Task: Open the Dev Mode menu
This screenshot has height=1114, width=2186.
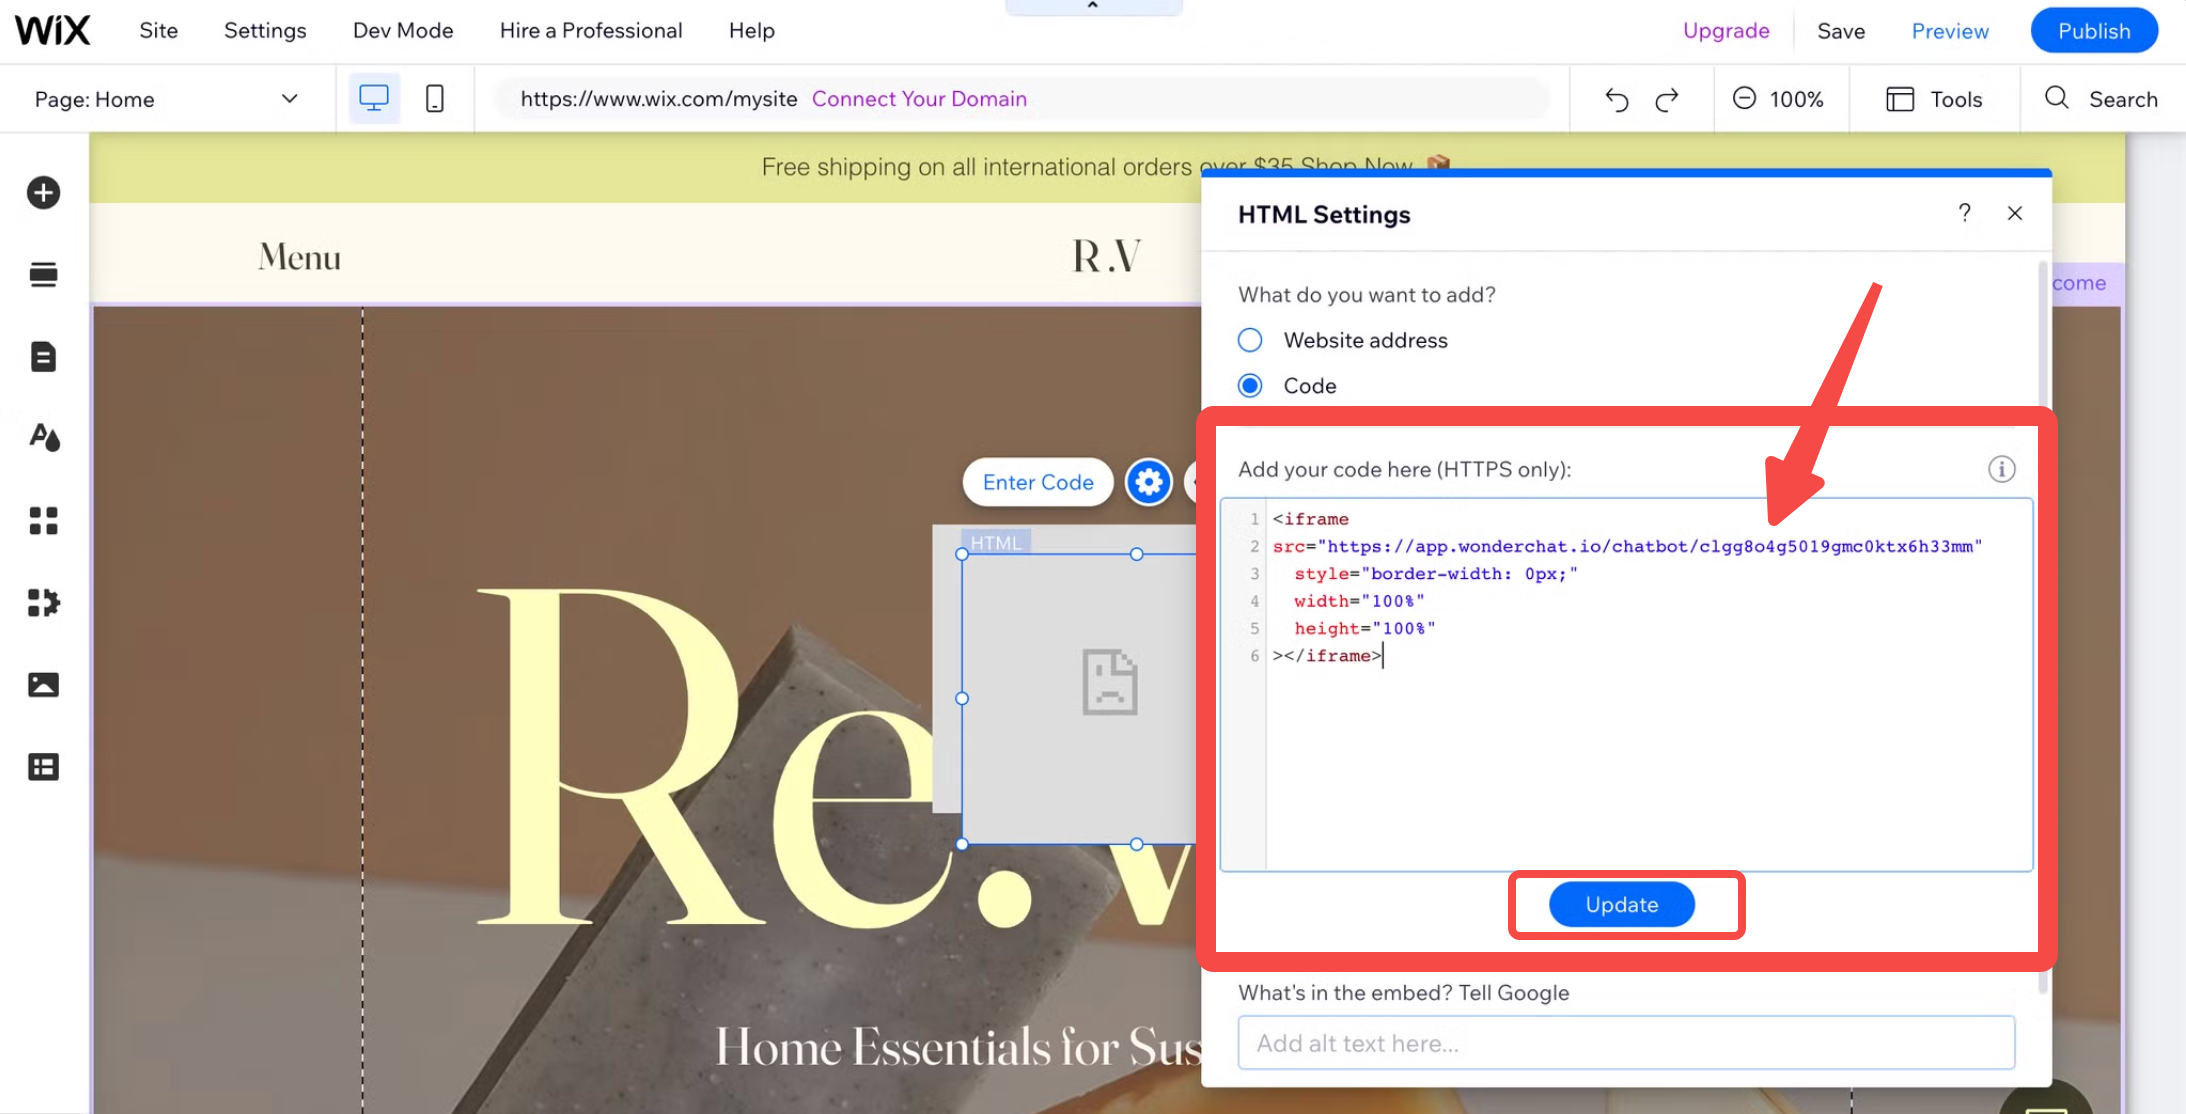Action: click(x=403, y=31)
